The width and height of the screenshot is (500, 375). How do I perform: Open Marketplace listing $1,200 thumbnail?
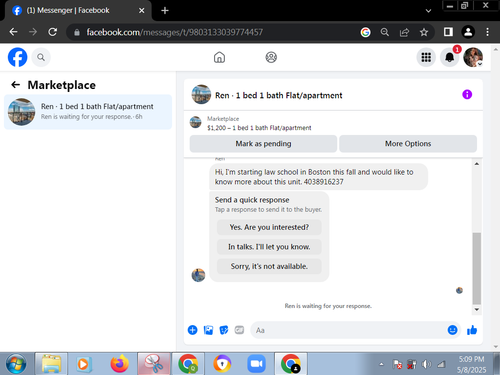point(196,122)
